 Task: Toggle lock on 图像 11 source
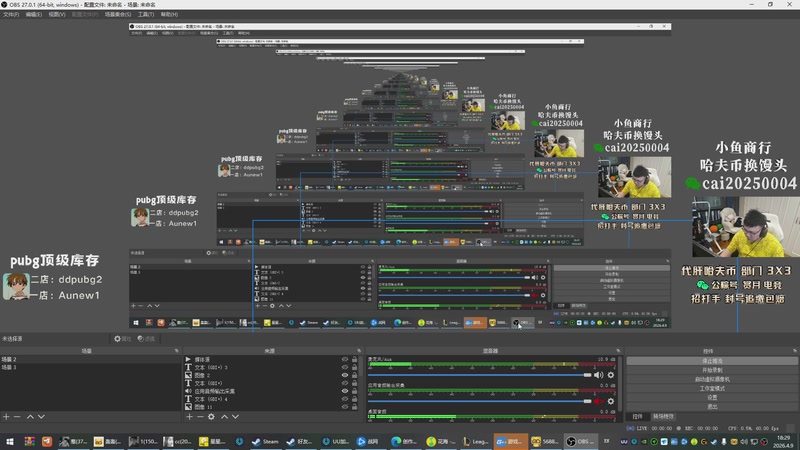pos(355,407)
